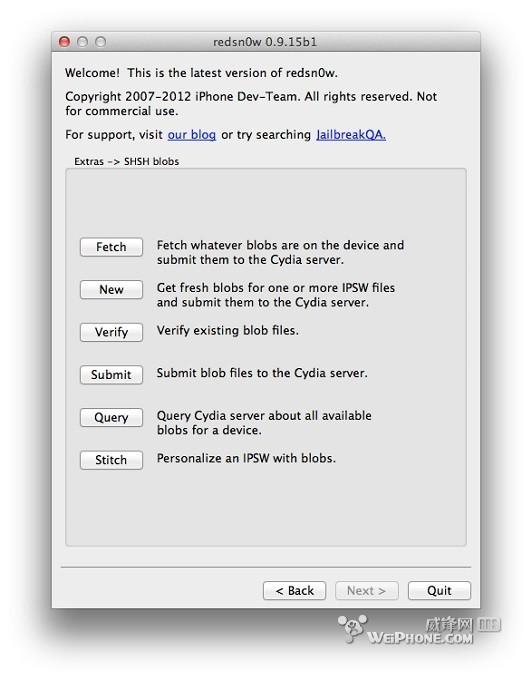Verify existing blob files
Viewport: 532px width, 680px height.
[x=111, y=332]
